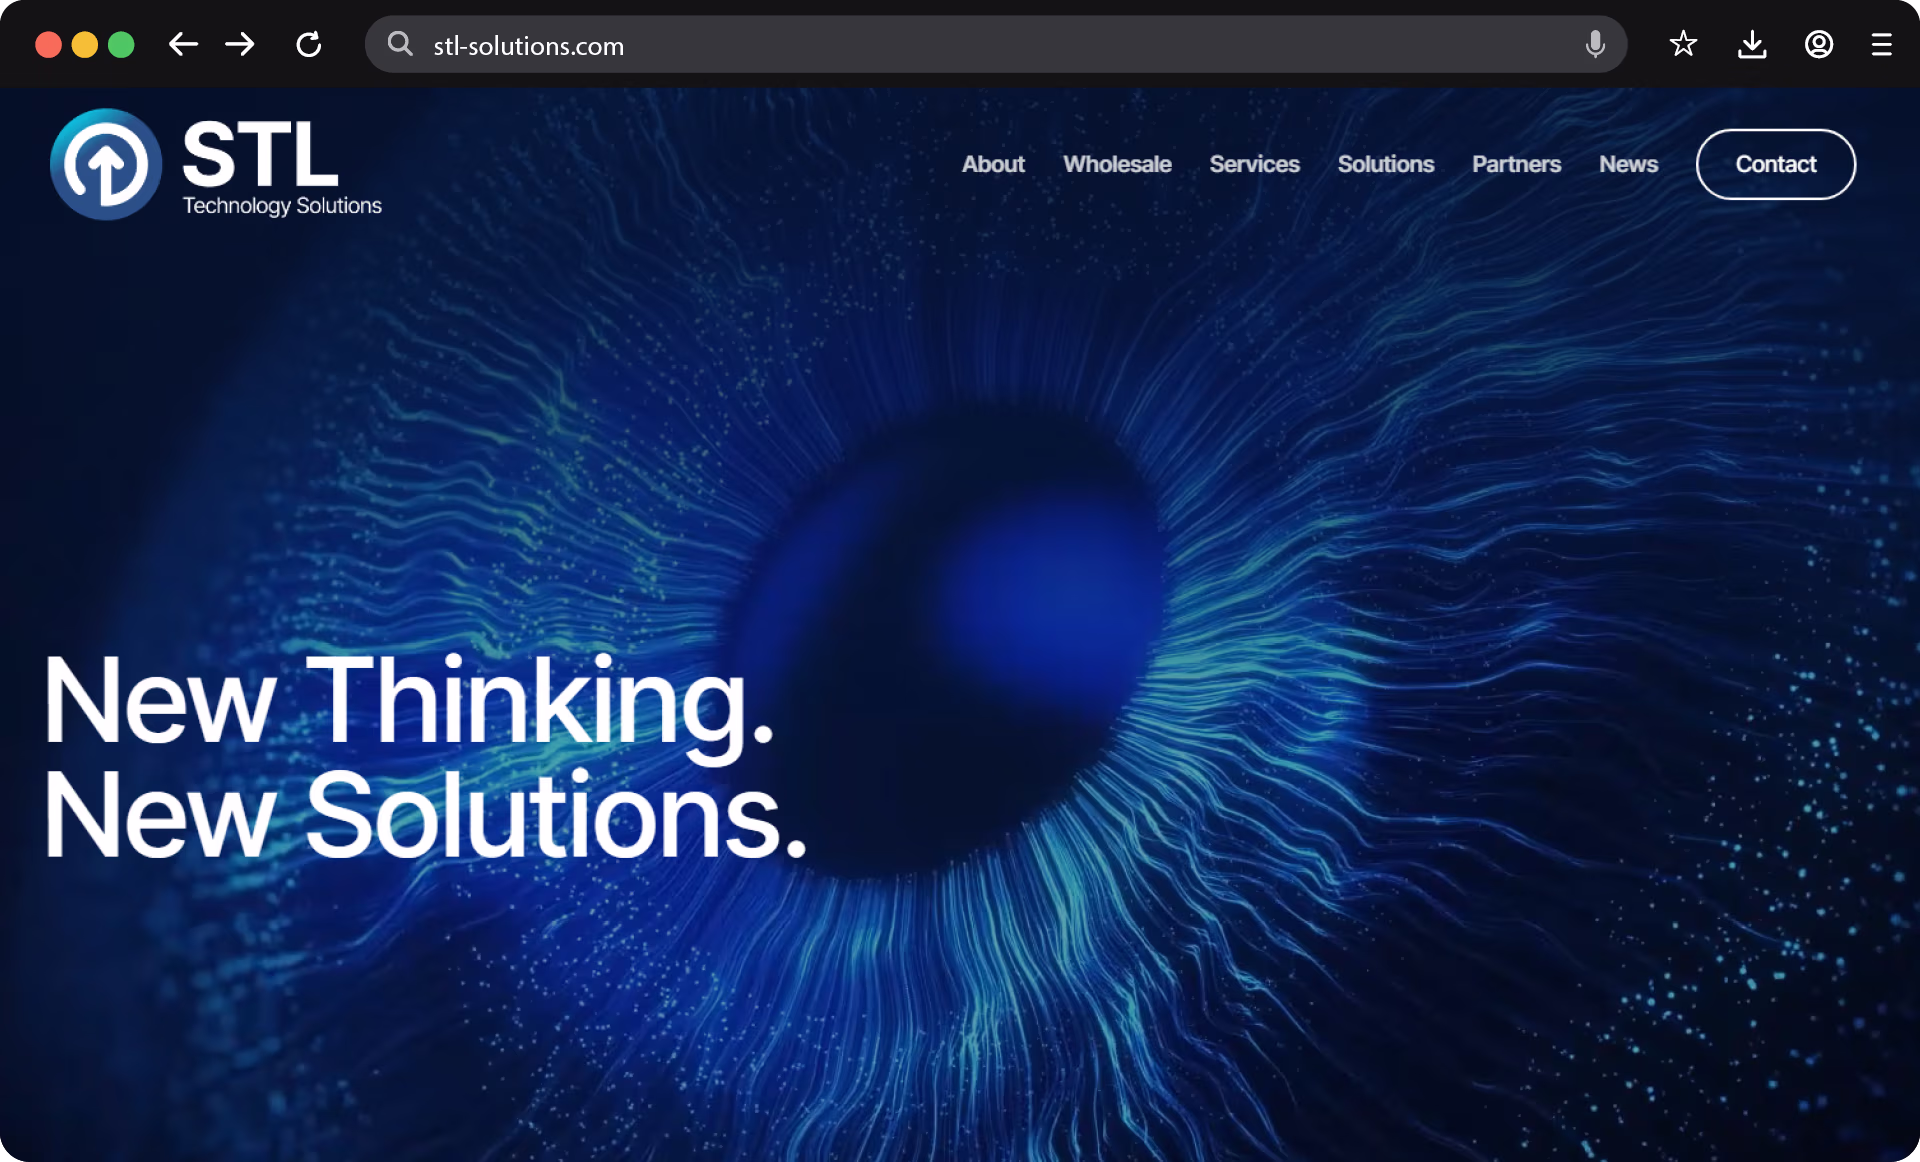Click the green macOS window button
This screenshot has width=1920, height=1162.
pyautogui.click(x=121, y=45)
